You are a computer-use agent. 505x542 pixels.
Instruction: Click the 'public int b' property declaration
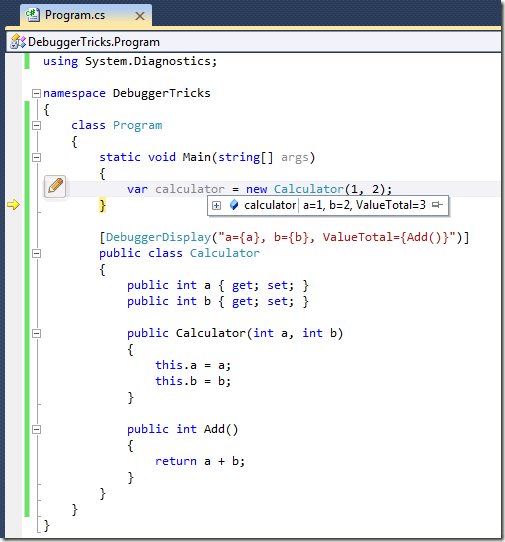pos(218,301)
